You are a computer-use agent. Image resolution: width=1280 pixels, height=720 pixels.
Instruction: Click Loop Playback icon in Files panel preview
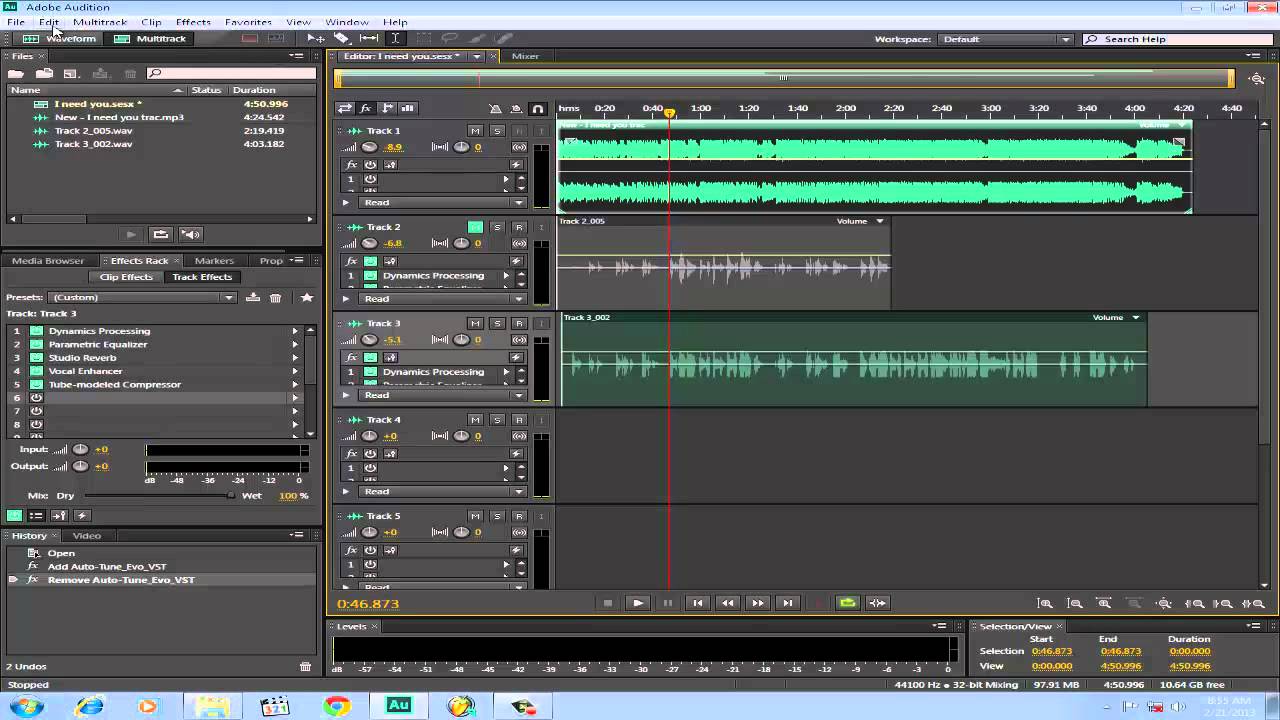160,234
